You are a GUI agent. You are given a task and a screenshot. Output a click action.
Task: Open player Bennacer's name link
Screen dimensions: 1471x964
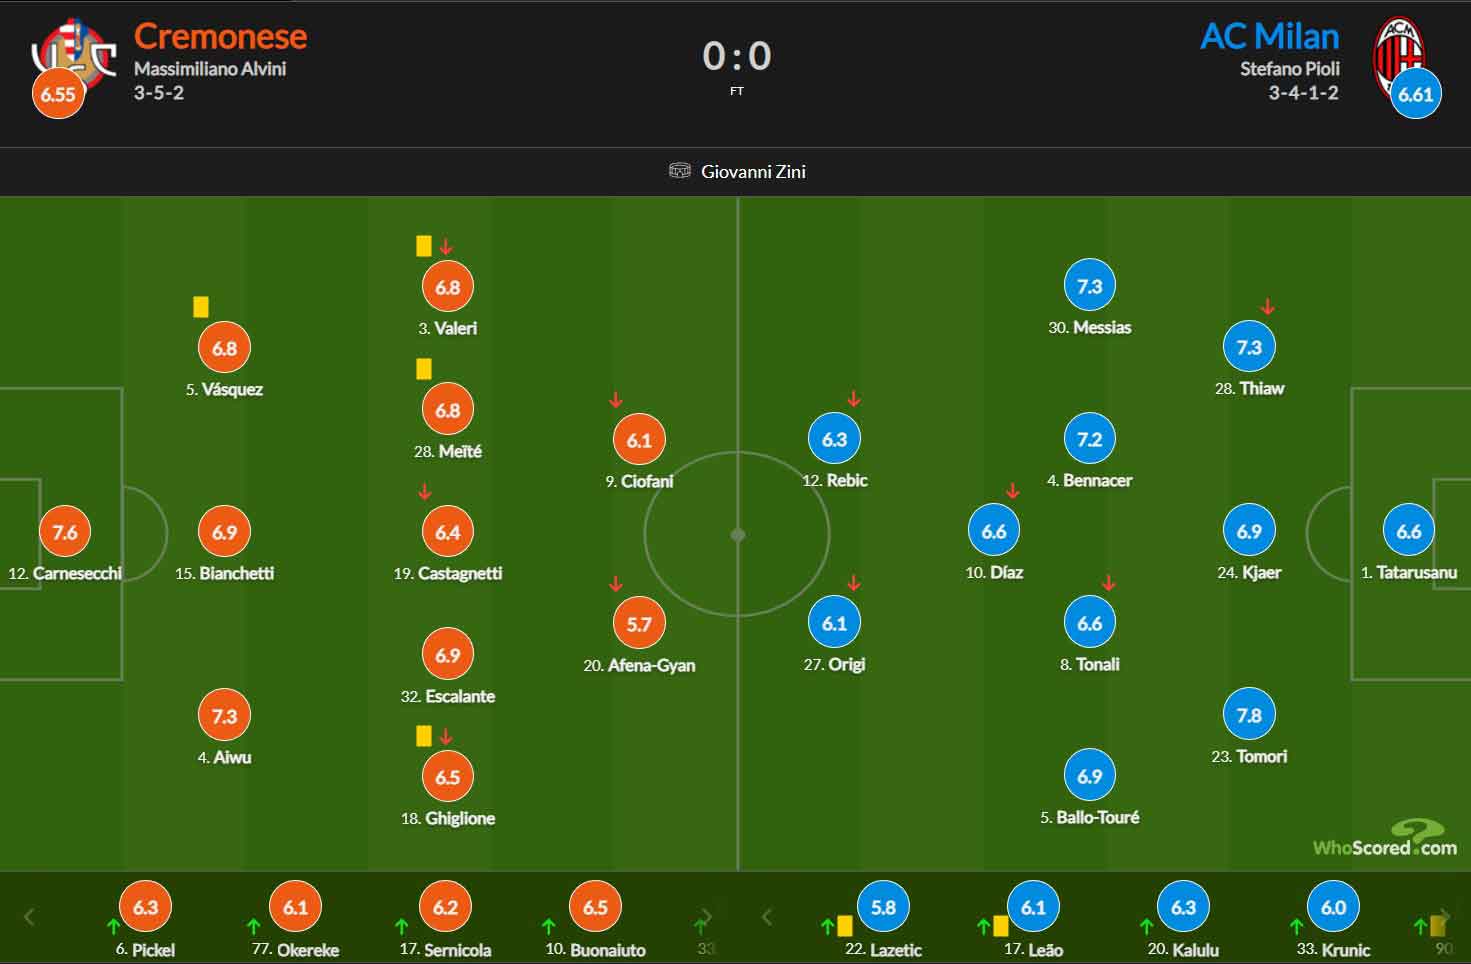pyautogui.click(x=1097, y=480)
